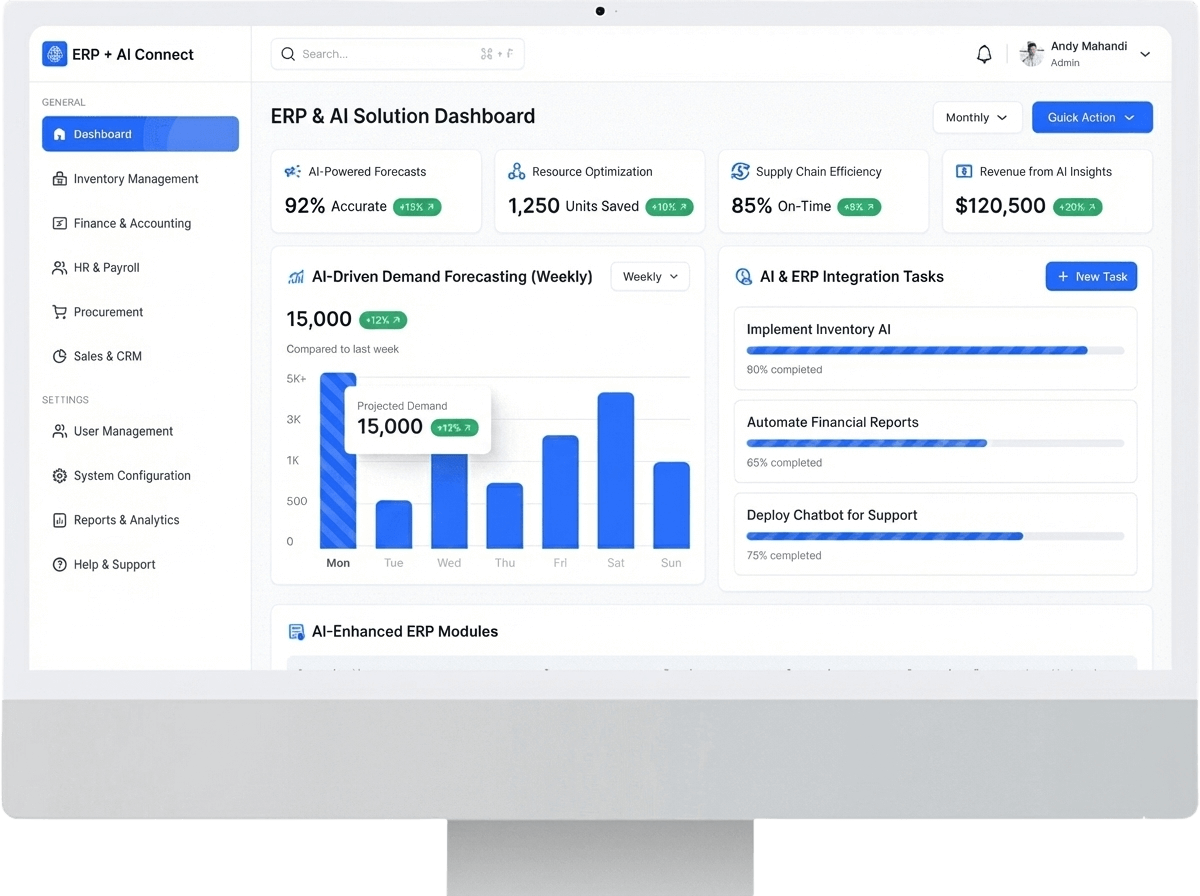Open the Help & Support page
Screen dimensions: 1200x896
click(x=114, y=565)
